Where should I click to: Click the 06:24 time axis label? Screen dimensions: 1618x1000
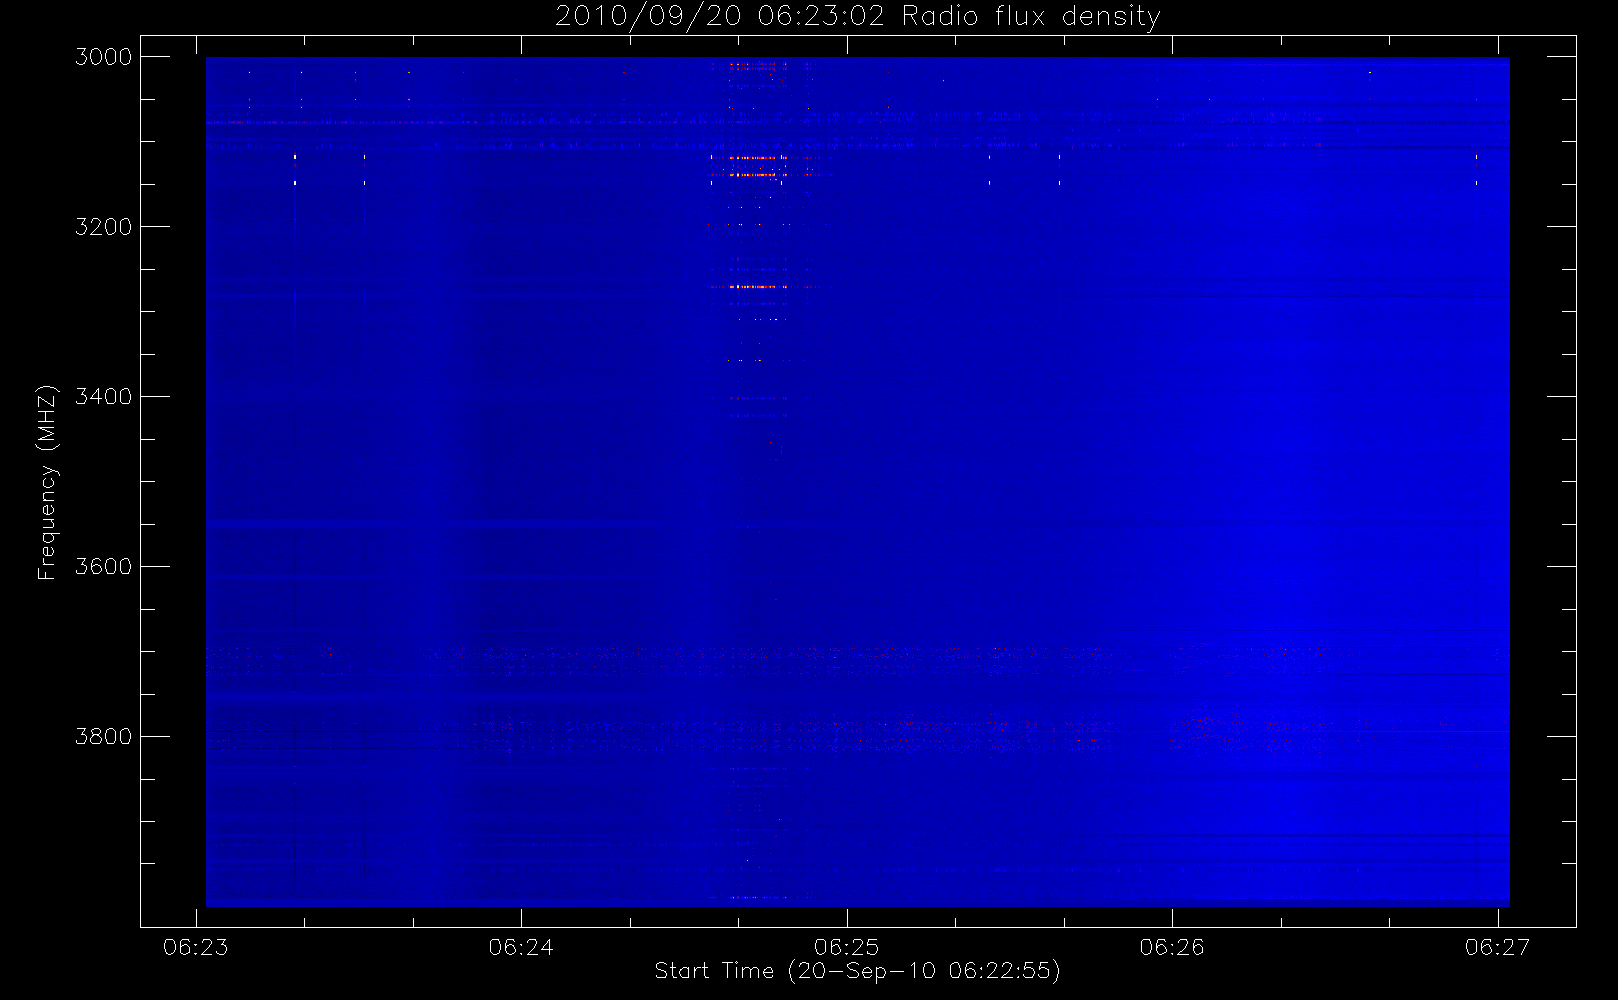click(521, 947)
